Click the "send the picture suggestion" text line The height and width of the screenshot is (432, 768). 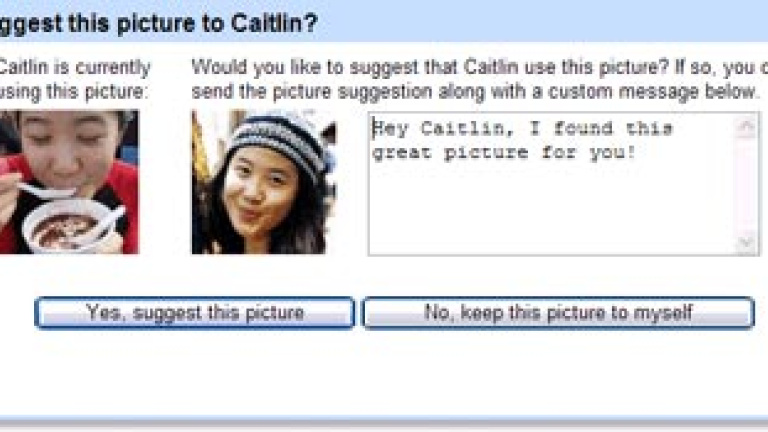pyautogui.click(x=474, y=92)
